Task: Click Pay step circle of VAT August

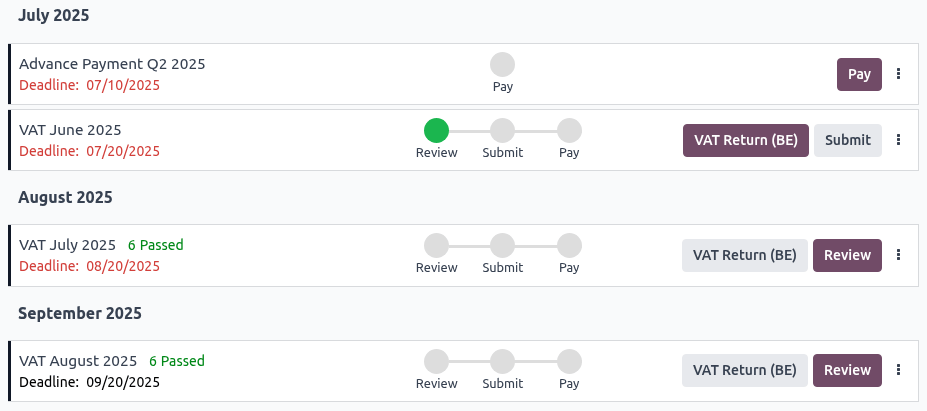Action: click(x=569, y=361)
